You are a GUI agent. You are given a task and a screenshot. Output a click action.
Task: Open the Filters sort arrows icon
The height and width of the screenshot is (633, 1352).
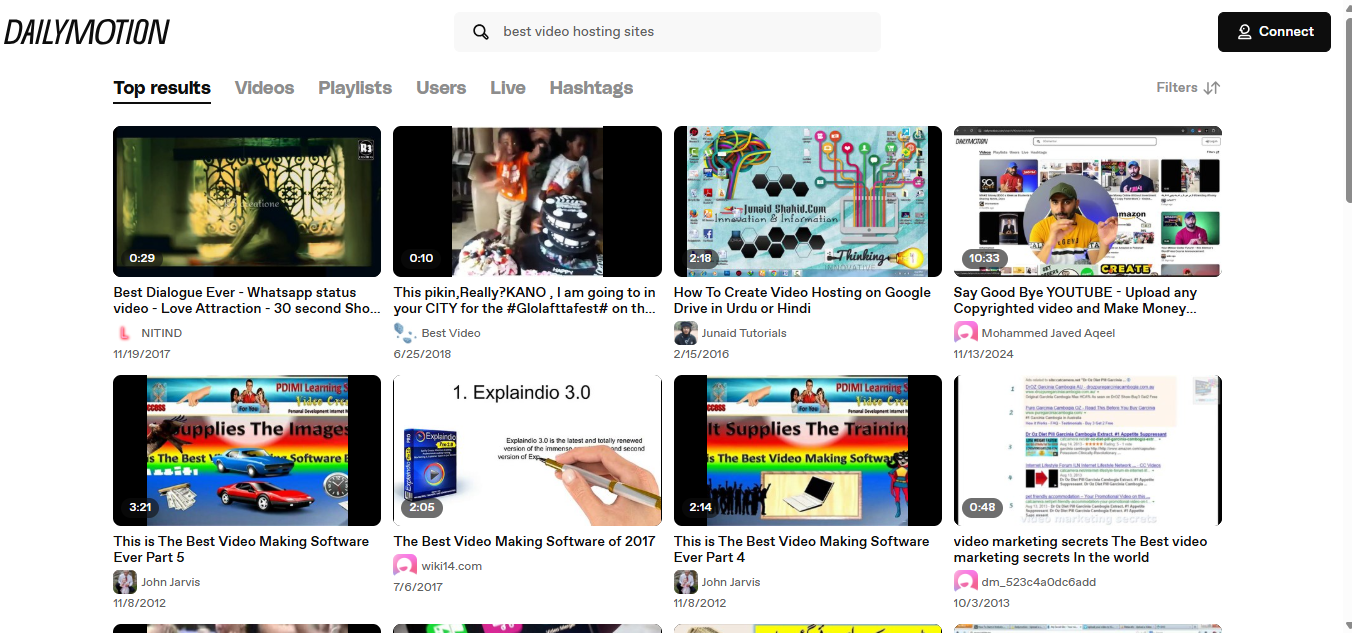1212,88
